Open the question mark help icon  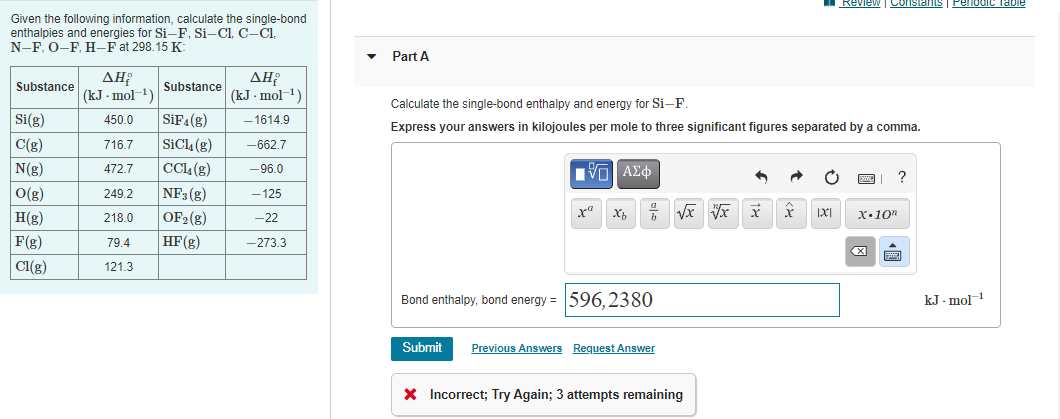pyautogui.click(x=902, y=178)
